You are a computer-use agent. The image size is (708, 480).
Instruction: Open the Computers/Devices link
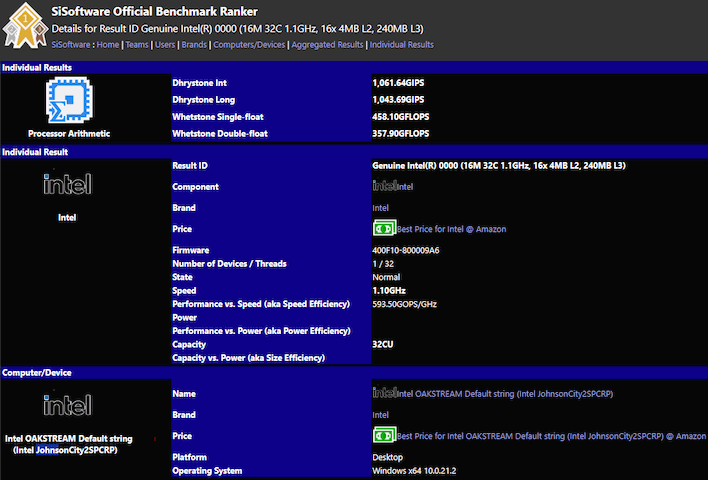pos(249,45)
